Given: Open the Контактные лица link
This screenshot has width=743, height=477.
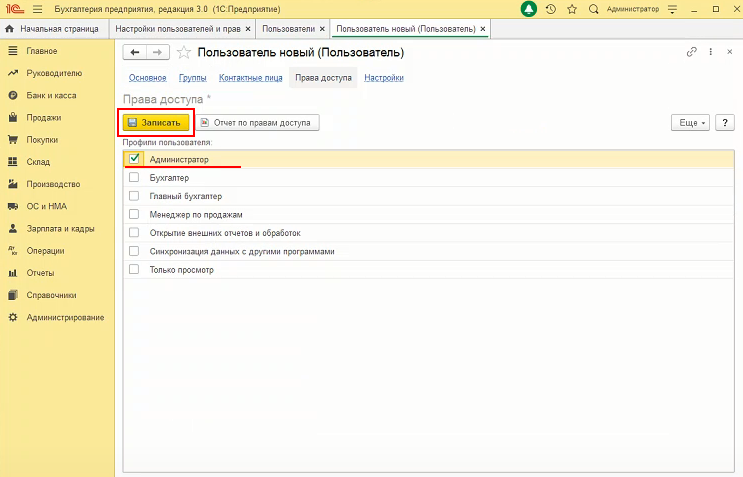Looking at the screenshot, I should (x=251, y=78).
